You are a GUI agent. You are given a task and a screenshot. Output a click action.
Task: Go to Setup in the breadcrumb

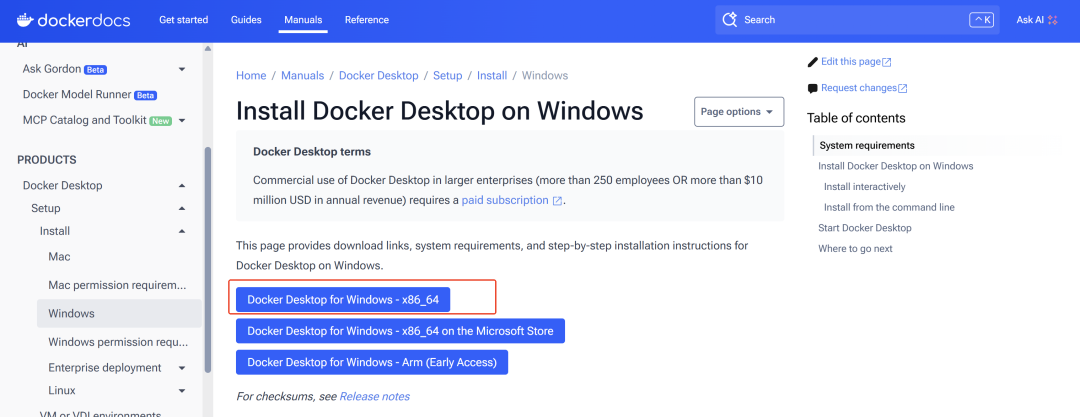[448, 76]
